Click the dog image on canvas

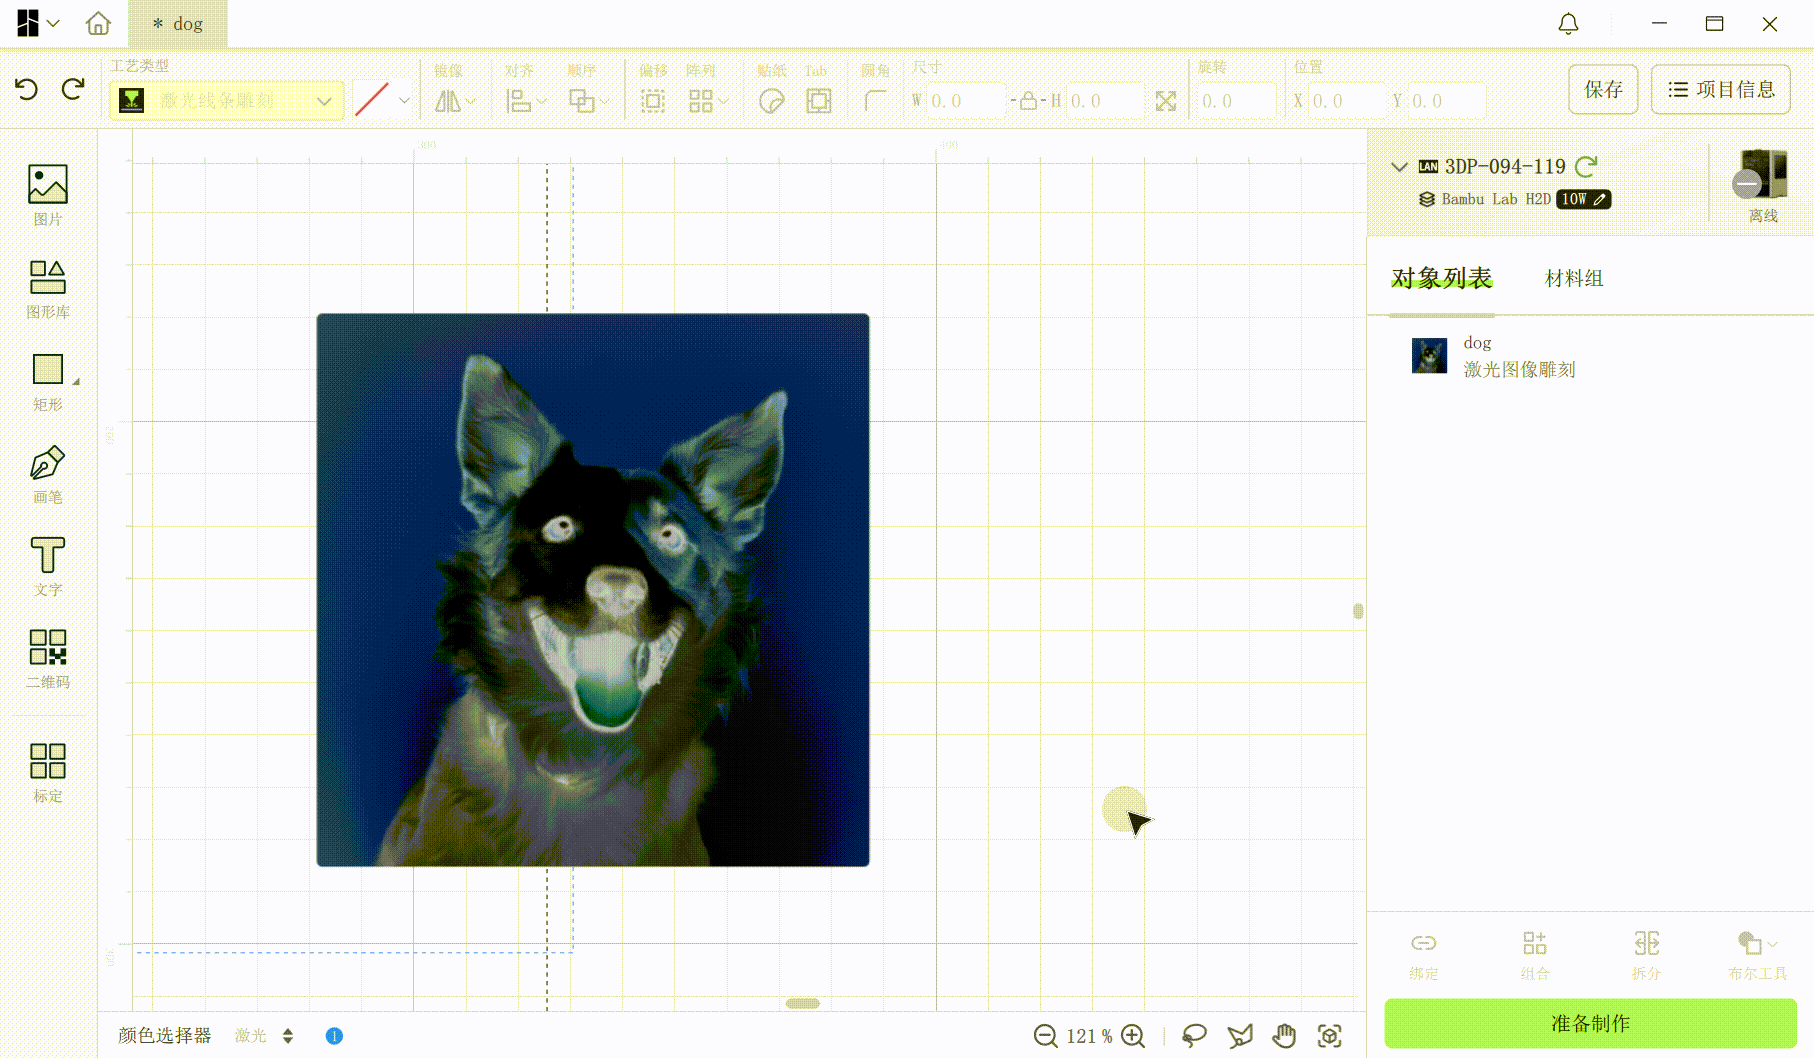click(593, 590)
